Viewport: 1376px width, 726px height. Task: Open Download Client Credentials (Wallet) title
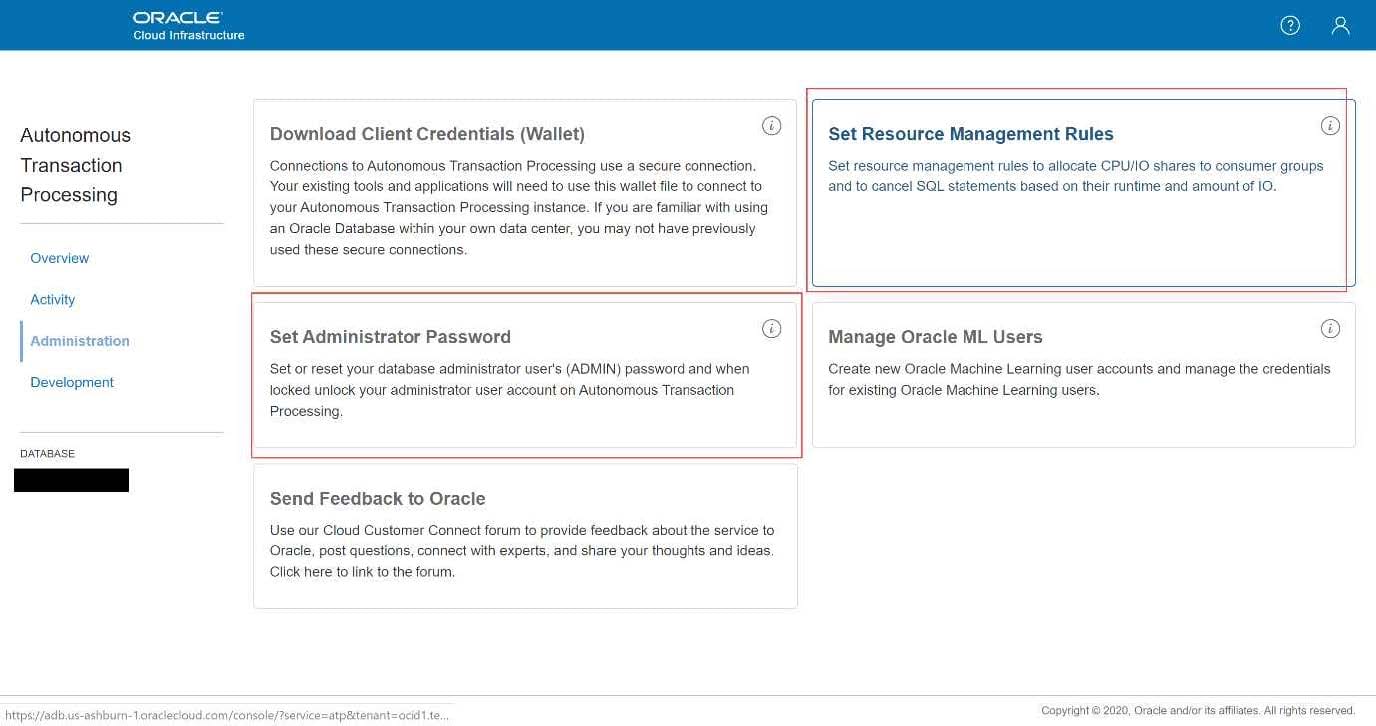point(427,134)
